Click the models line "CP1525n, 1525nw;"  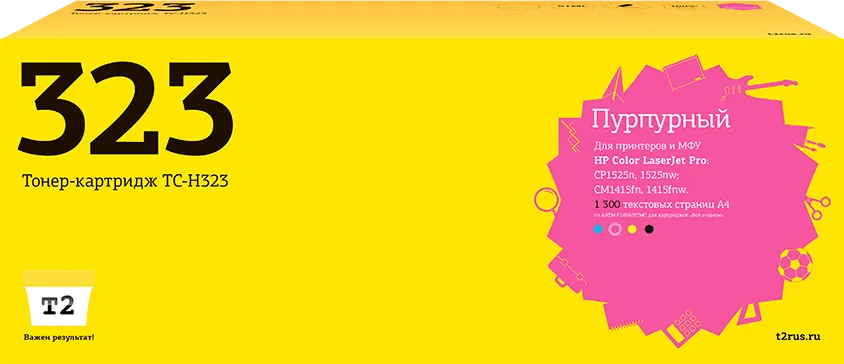coord(636,175)
